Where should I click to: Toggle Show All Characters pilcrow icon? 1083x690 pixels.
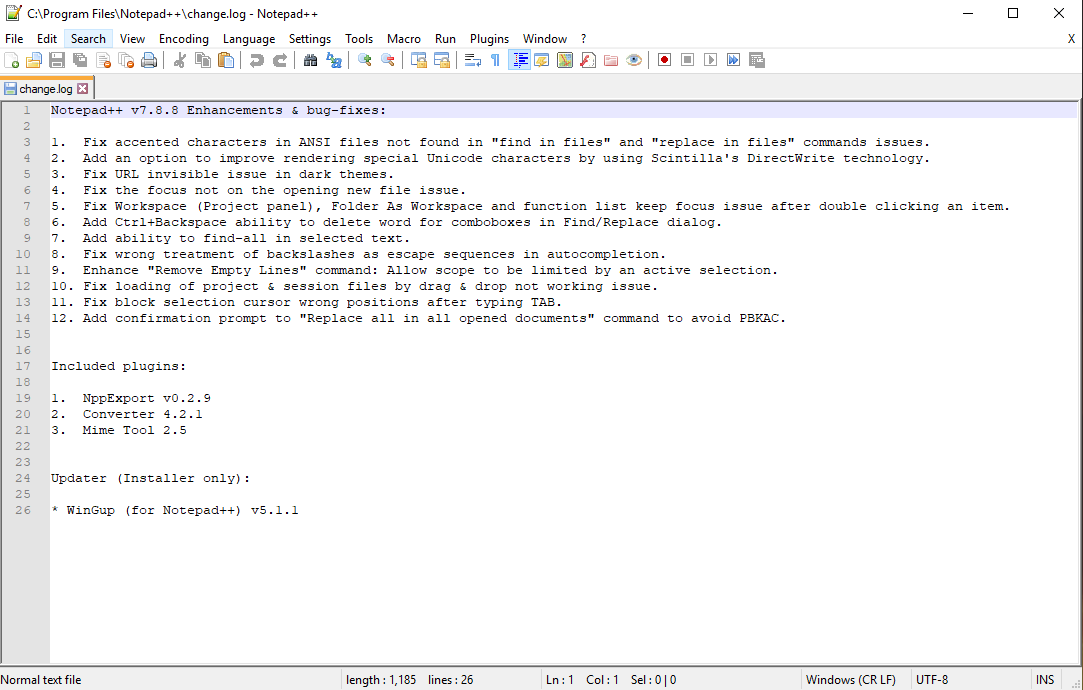click(495, 60)
